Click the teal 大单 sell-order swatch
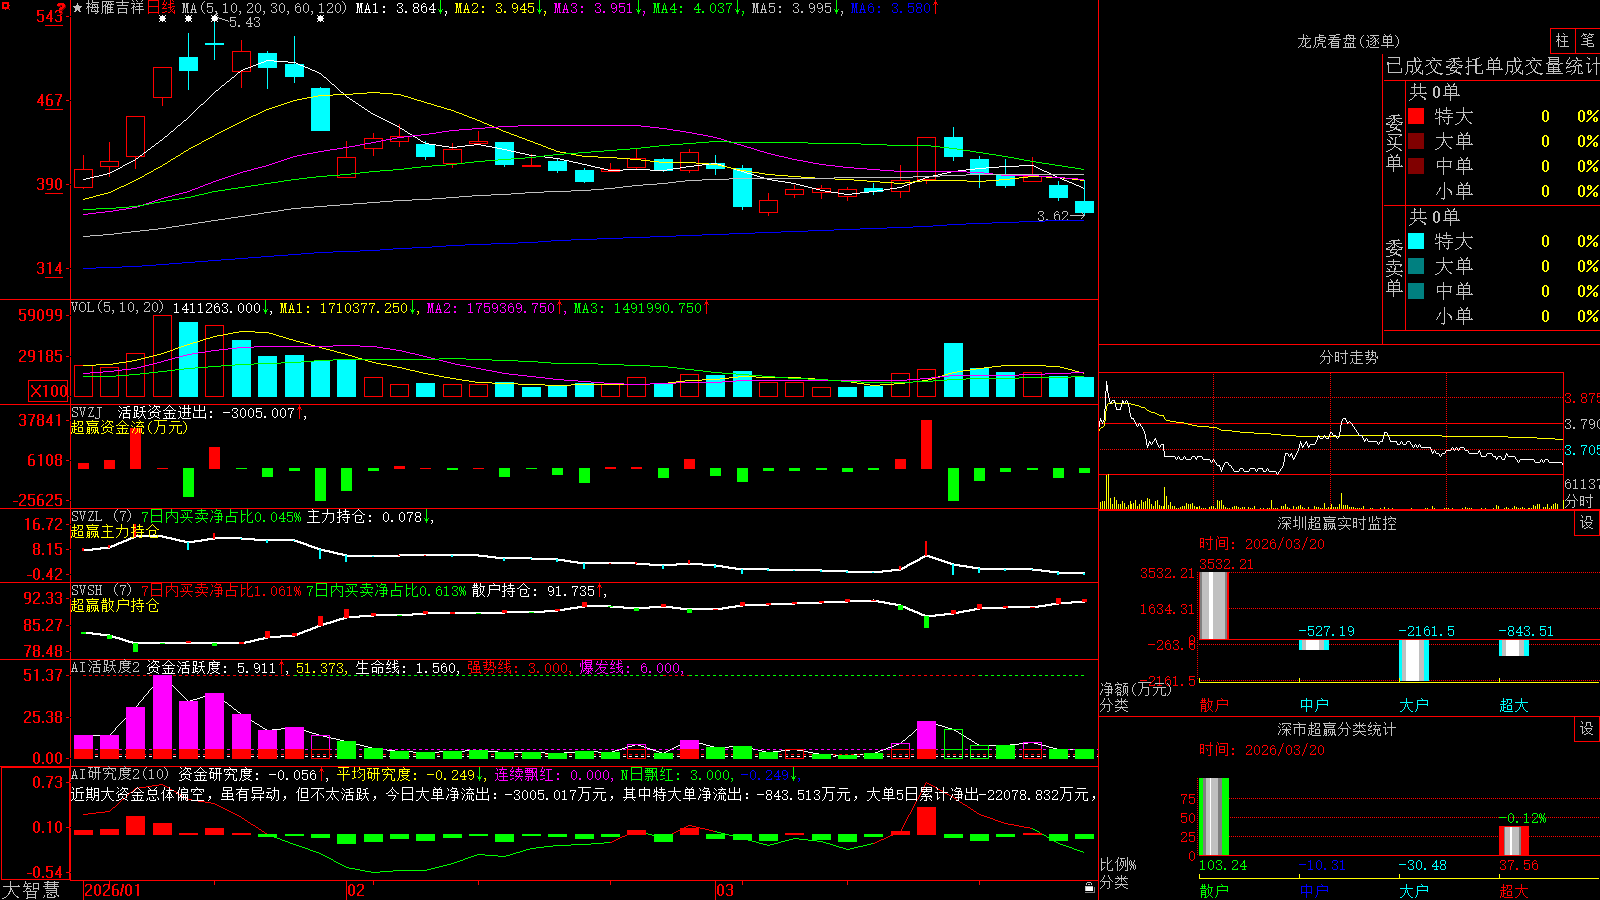The image size is (1600, 900). 1416,266
